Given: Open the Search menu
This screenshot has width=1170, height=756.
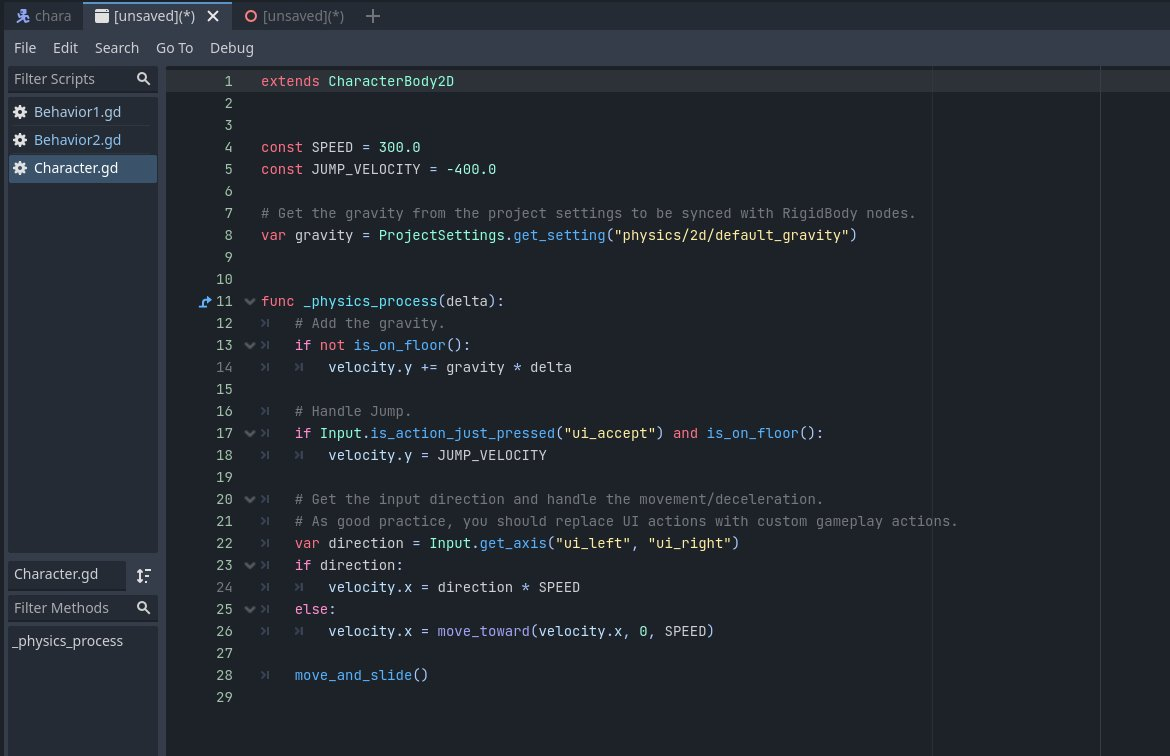Looking at the screenshot, I should tap(116, 48).
